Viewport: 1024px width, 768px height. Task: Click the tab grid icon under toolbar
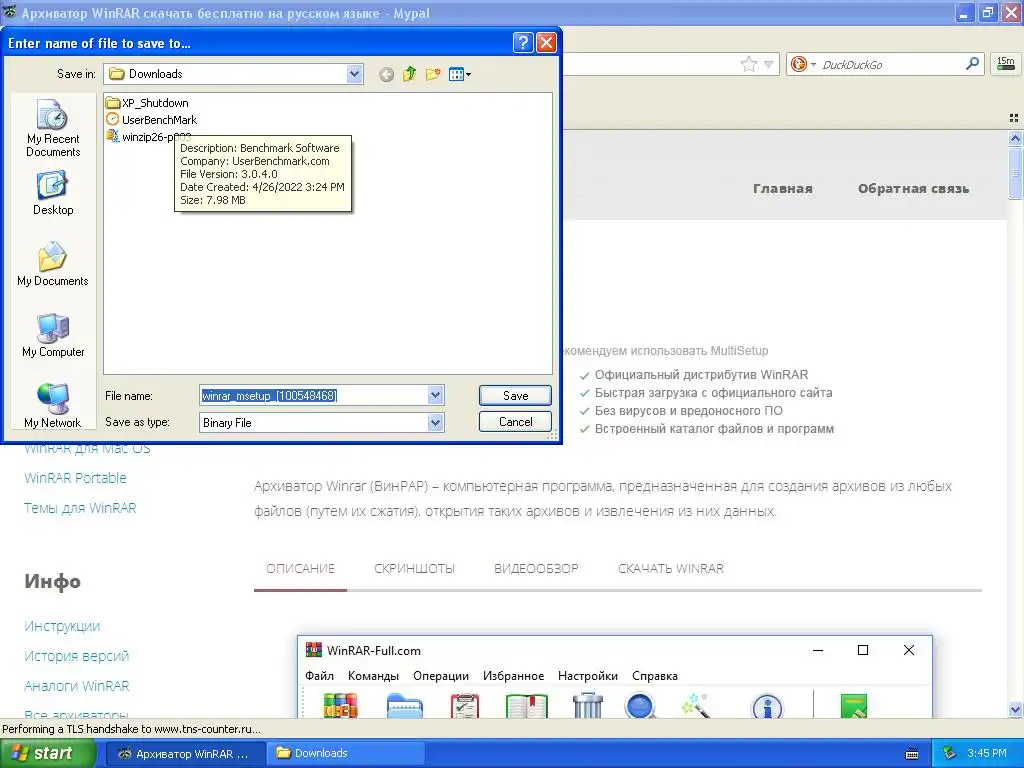point(1014,118)
